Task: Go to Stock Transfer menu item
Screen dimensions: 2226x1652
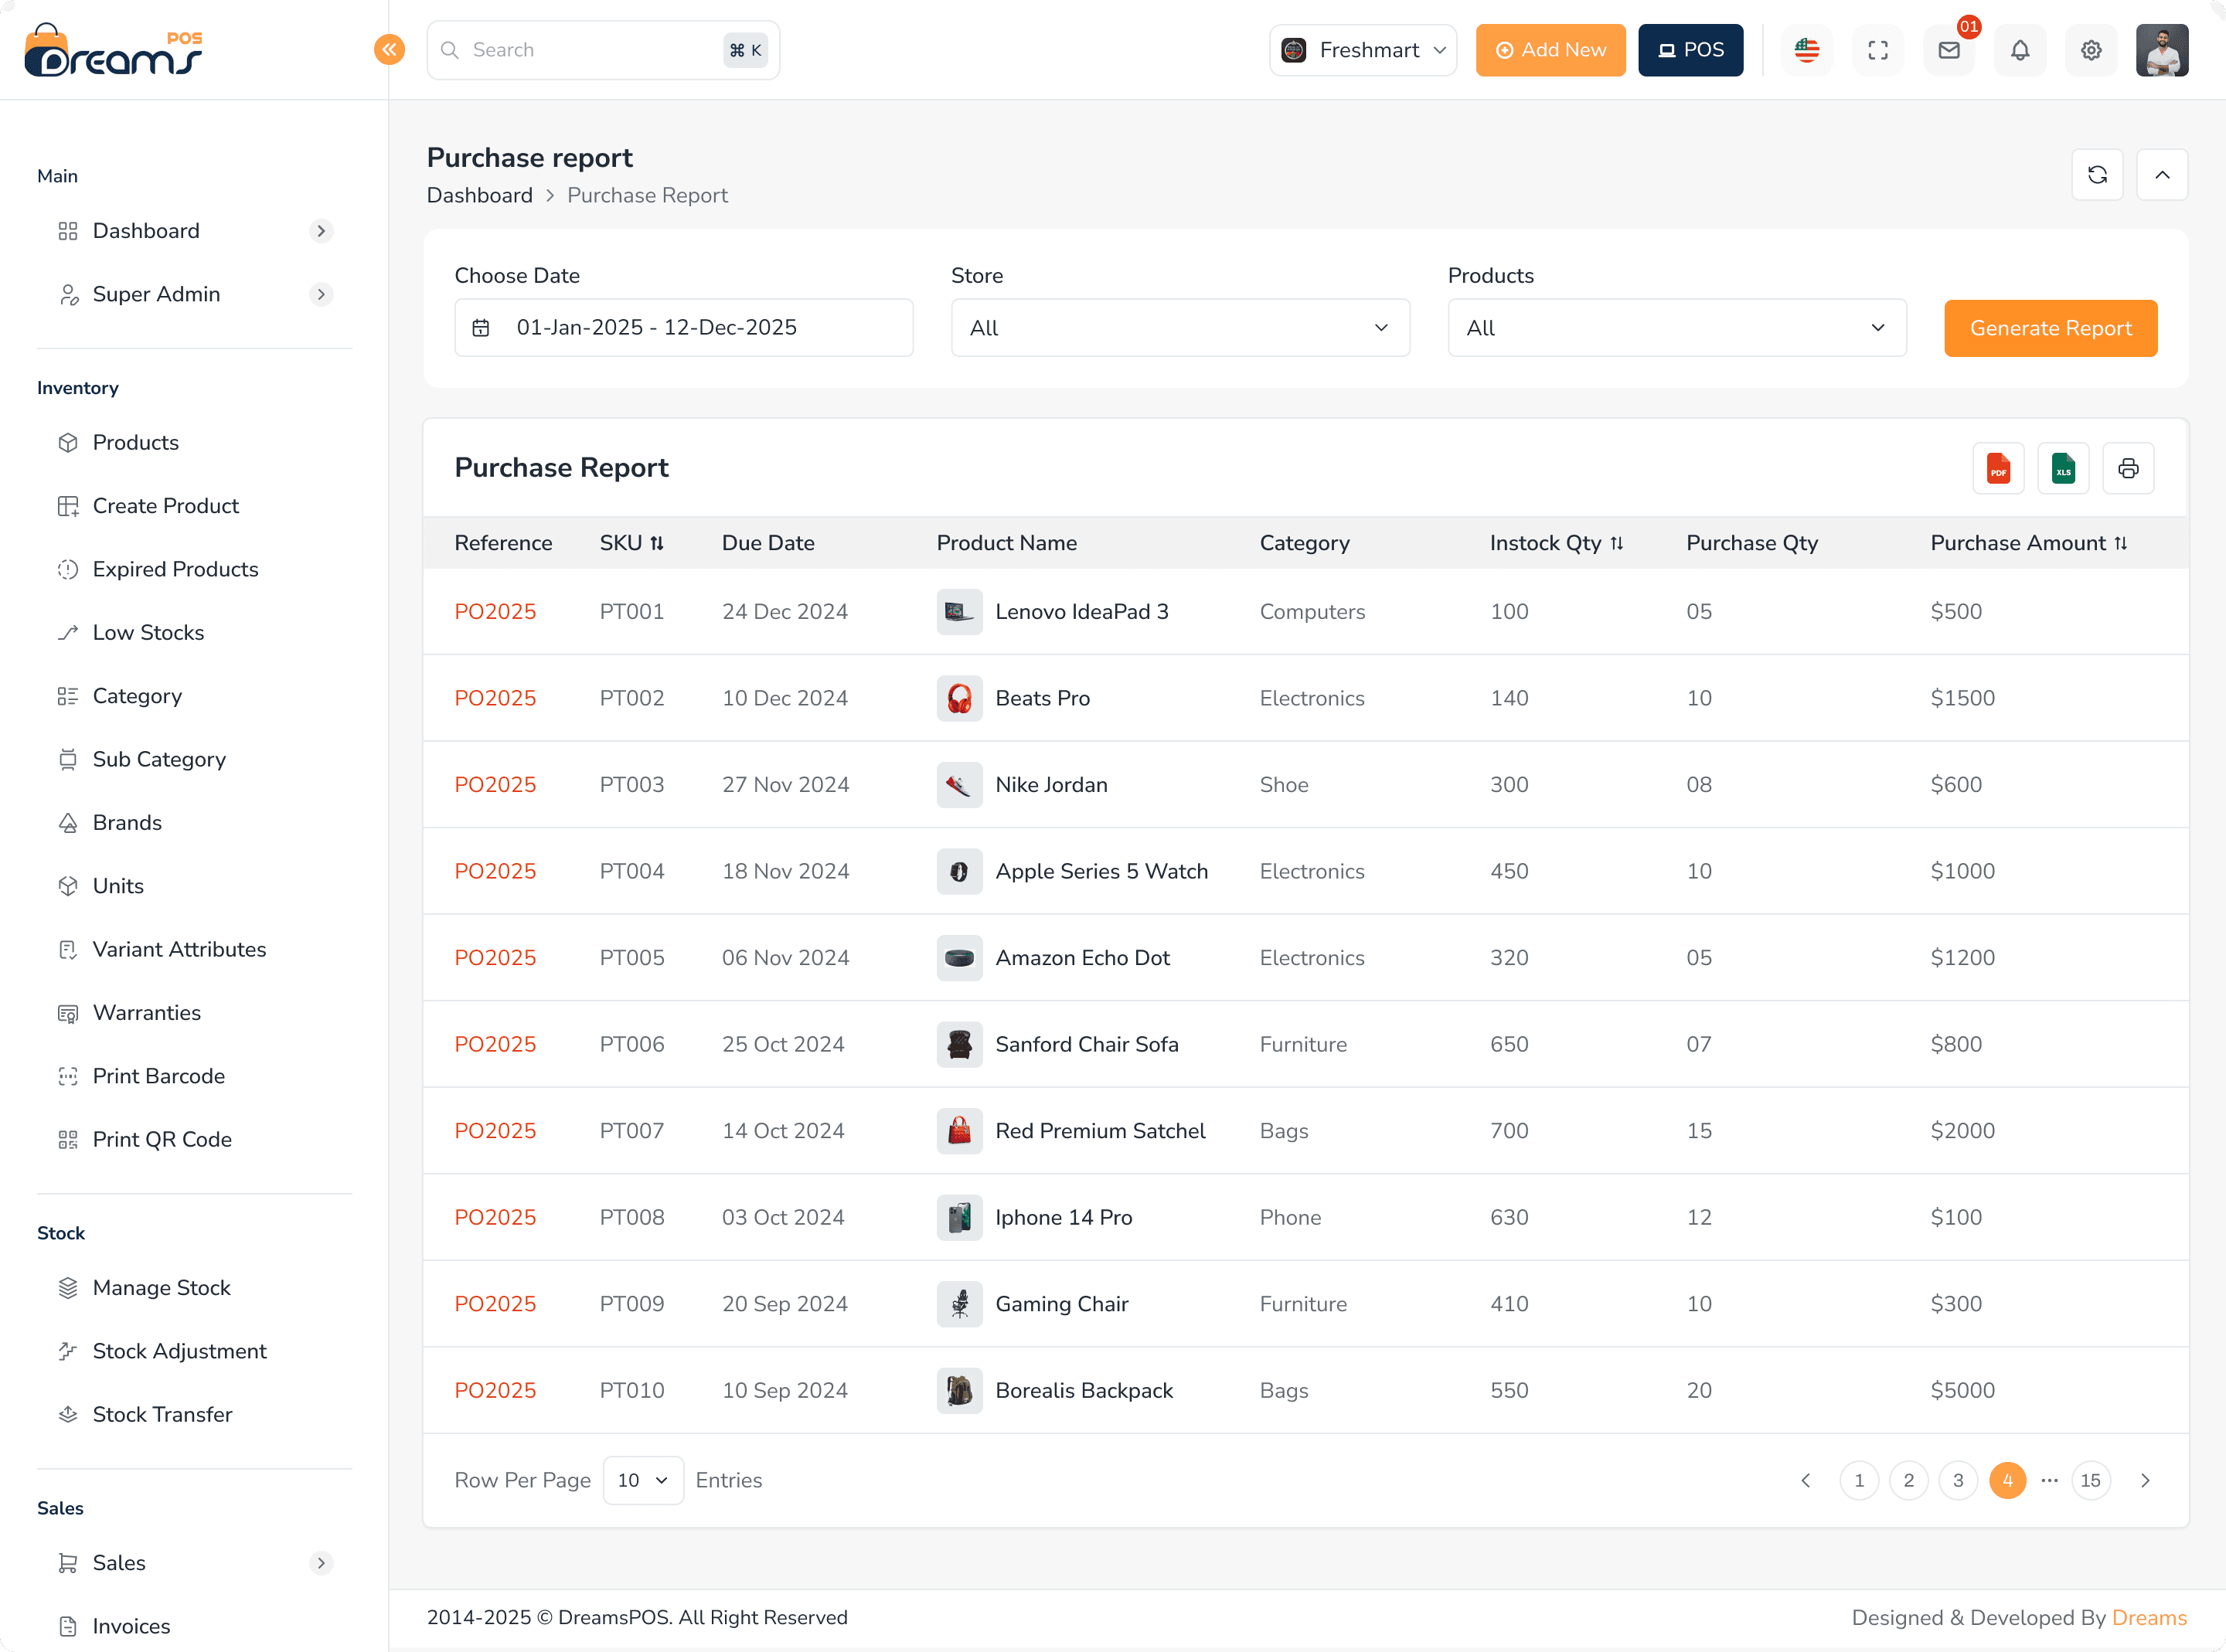Action: (162, 1414)
